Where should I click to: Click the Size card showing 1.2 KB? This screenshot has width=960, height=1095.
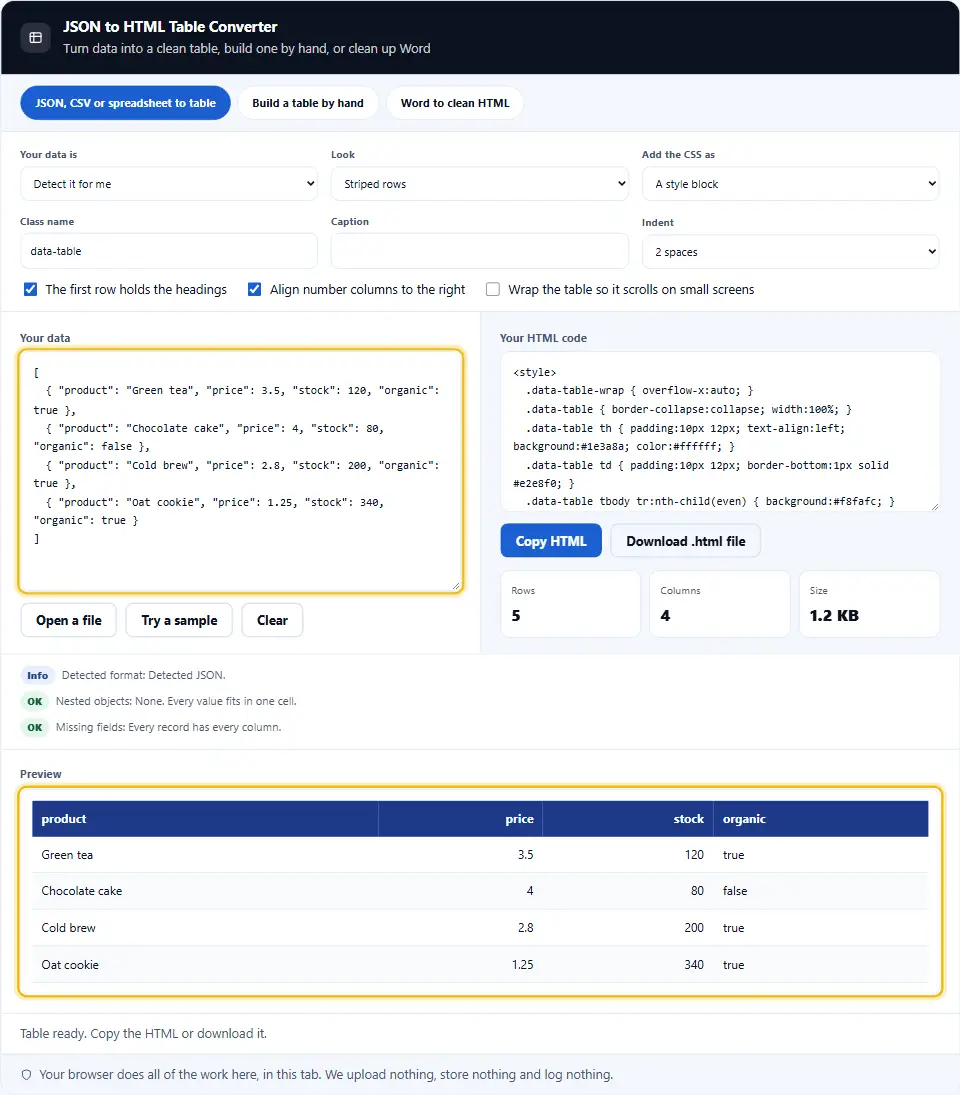(869, 604)
